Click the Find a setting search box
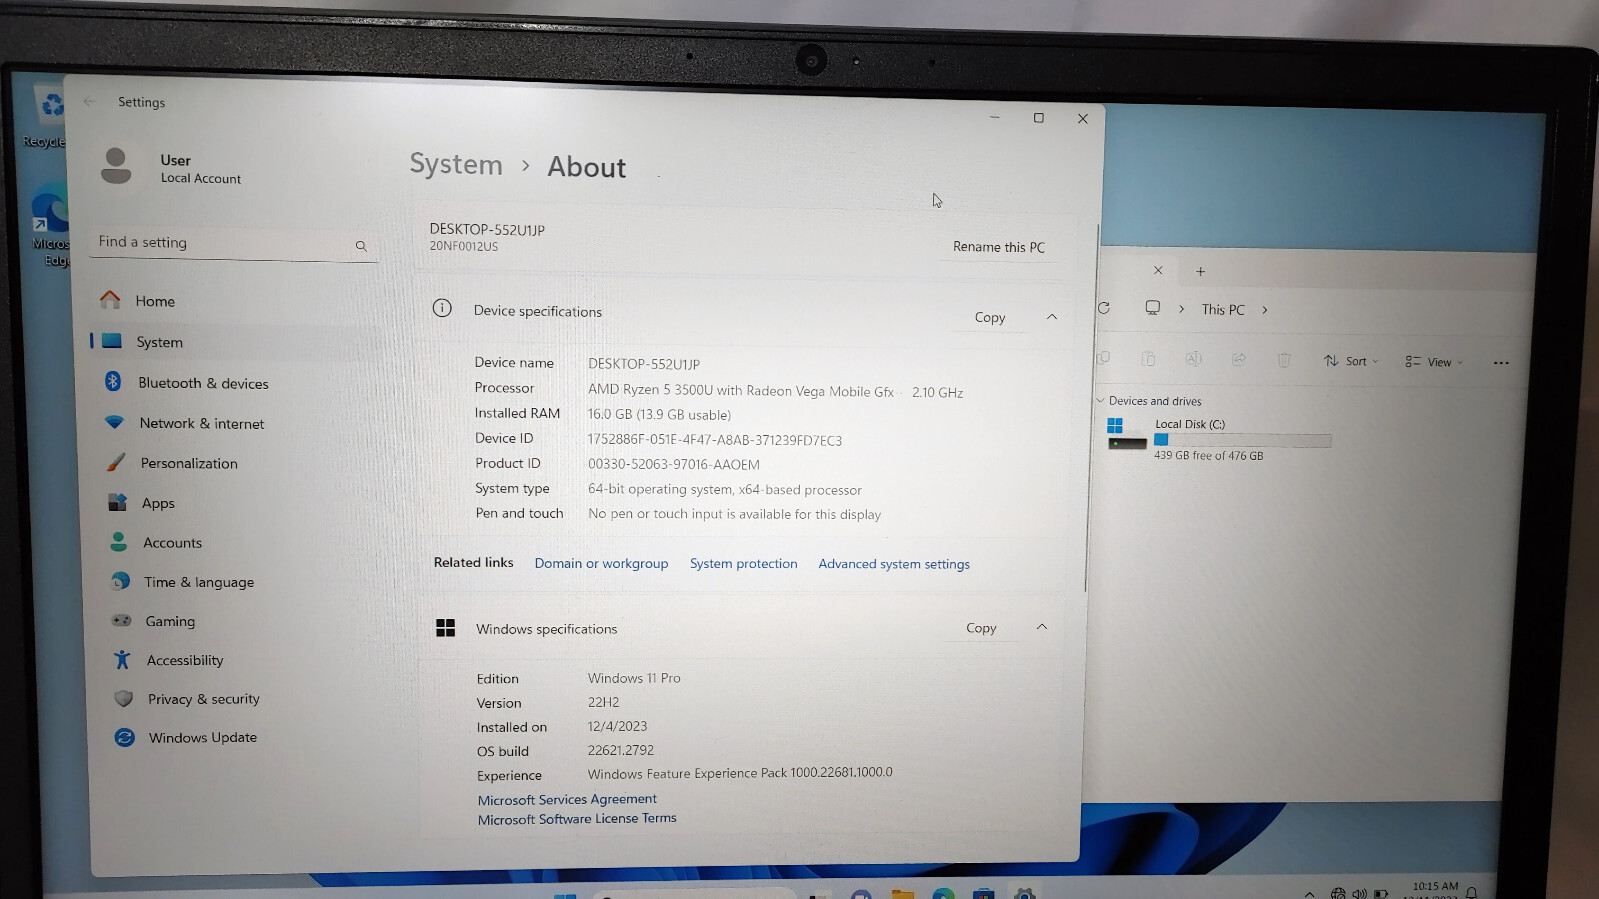This screenshot has height=899, width=1599. [x=233, y=244]
